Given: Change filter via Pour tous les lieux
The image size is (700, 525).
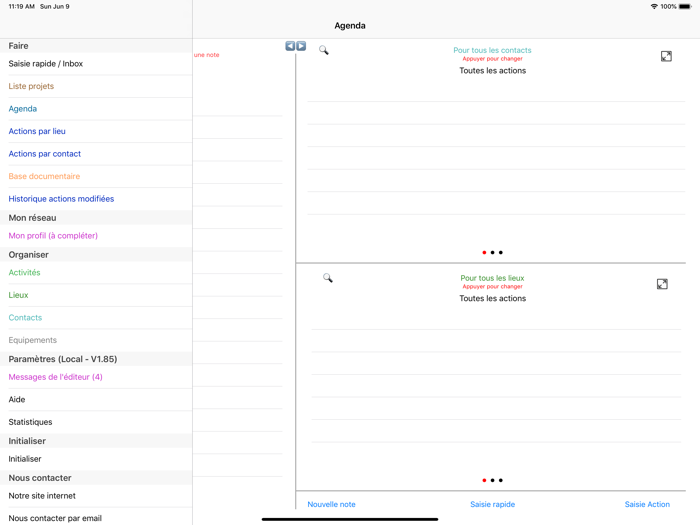Looking at the screenshot, I should tap(492, 278).
